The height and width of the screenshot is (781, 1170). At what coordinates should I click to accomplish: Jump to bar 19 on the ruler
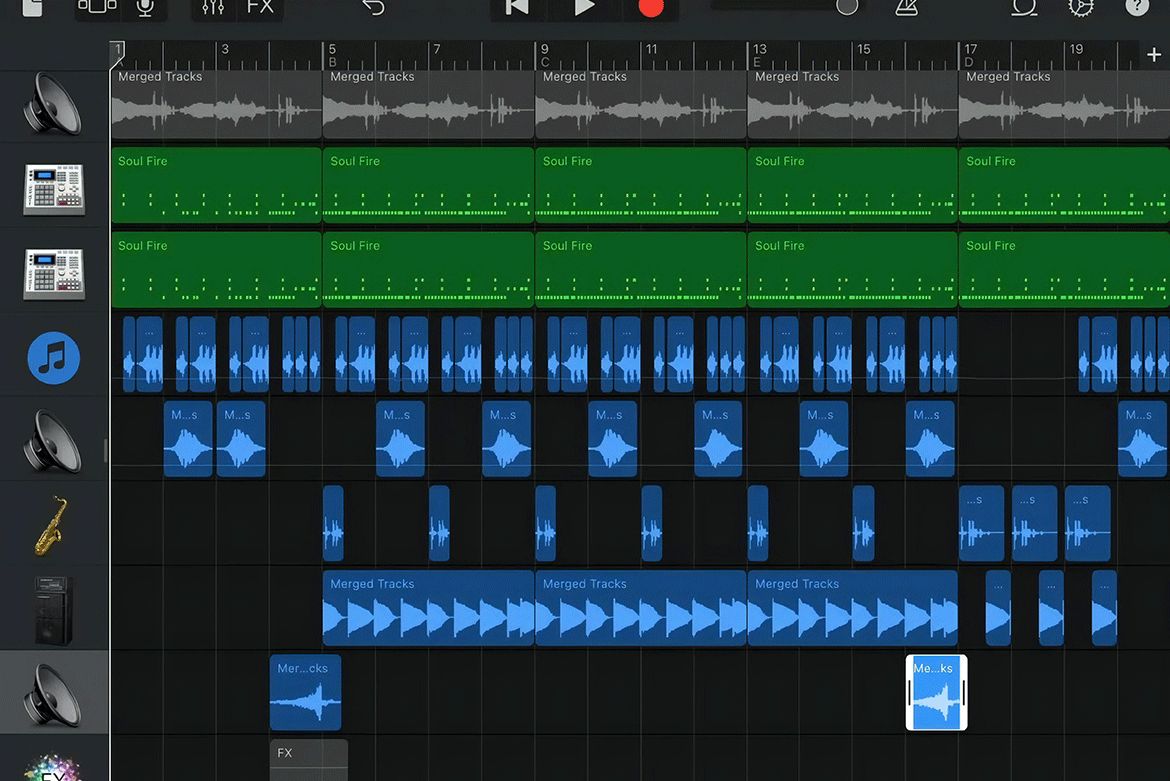pyautogui.click(x=1076, y=49)
